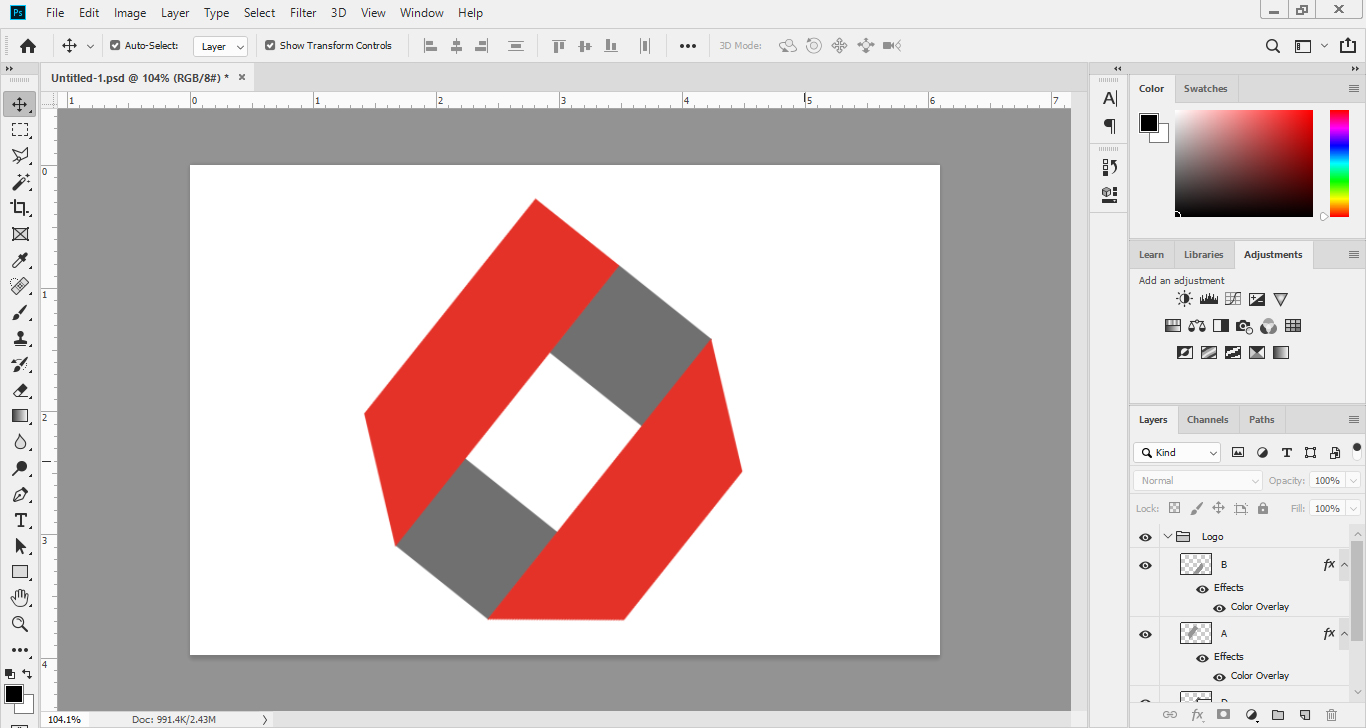
Task: Select the Eraser tool
Action: click(x=20, y=390)
